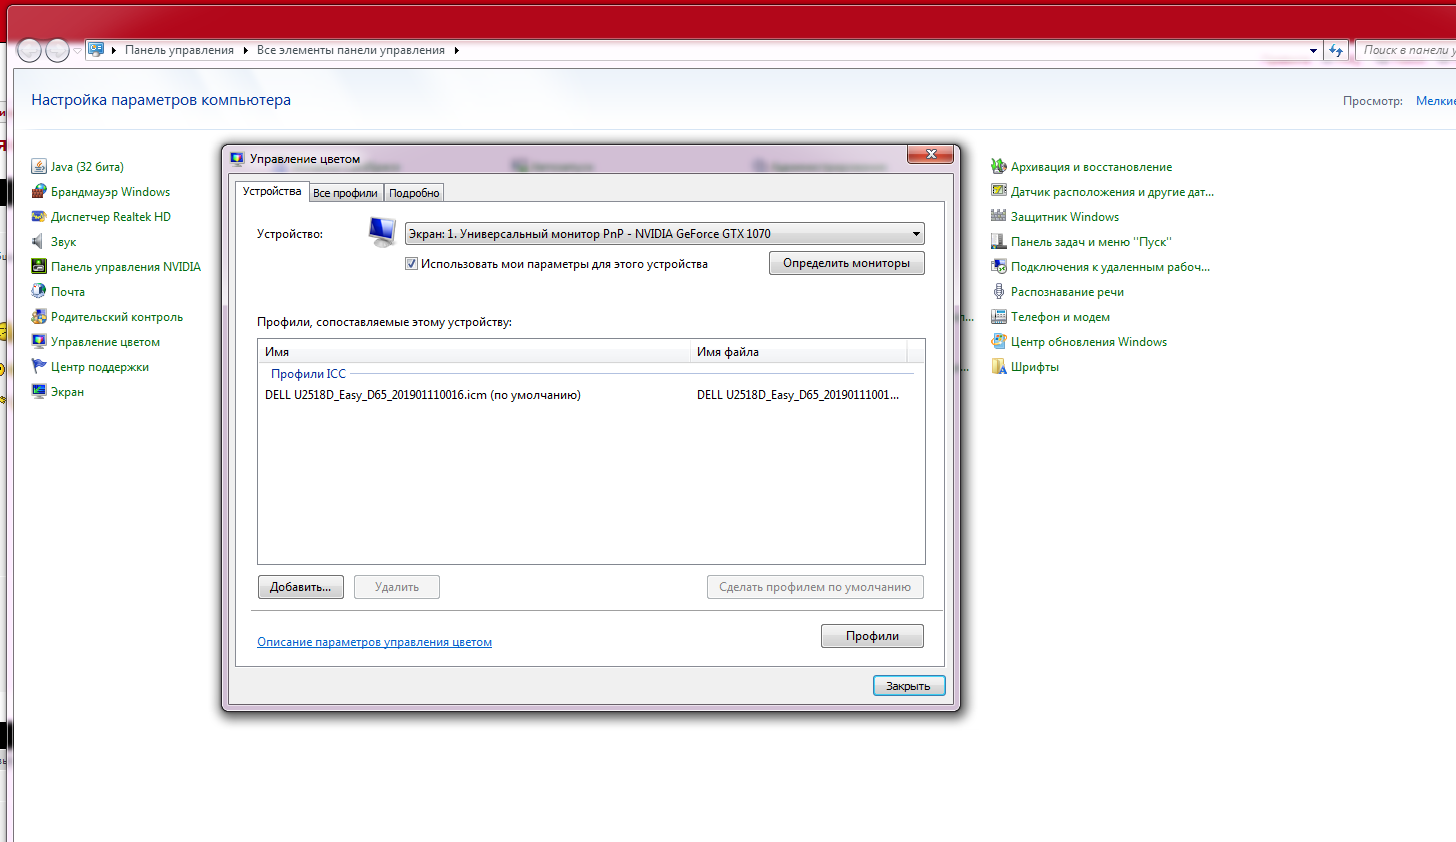Click the Java (32 бита) icon
Screen dimensions: 1456x842
39,167
